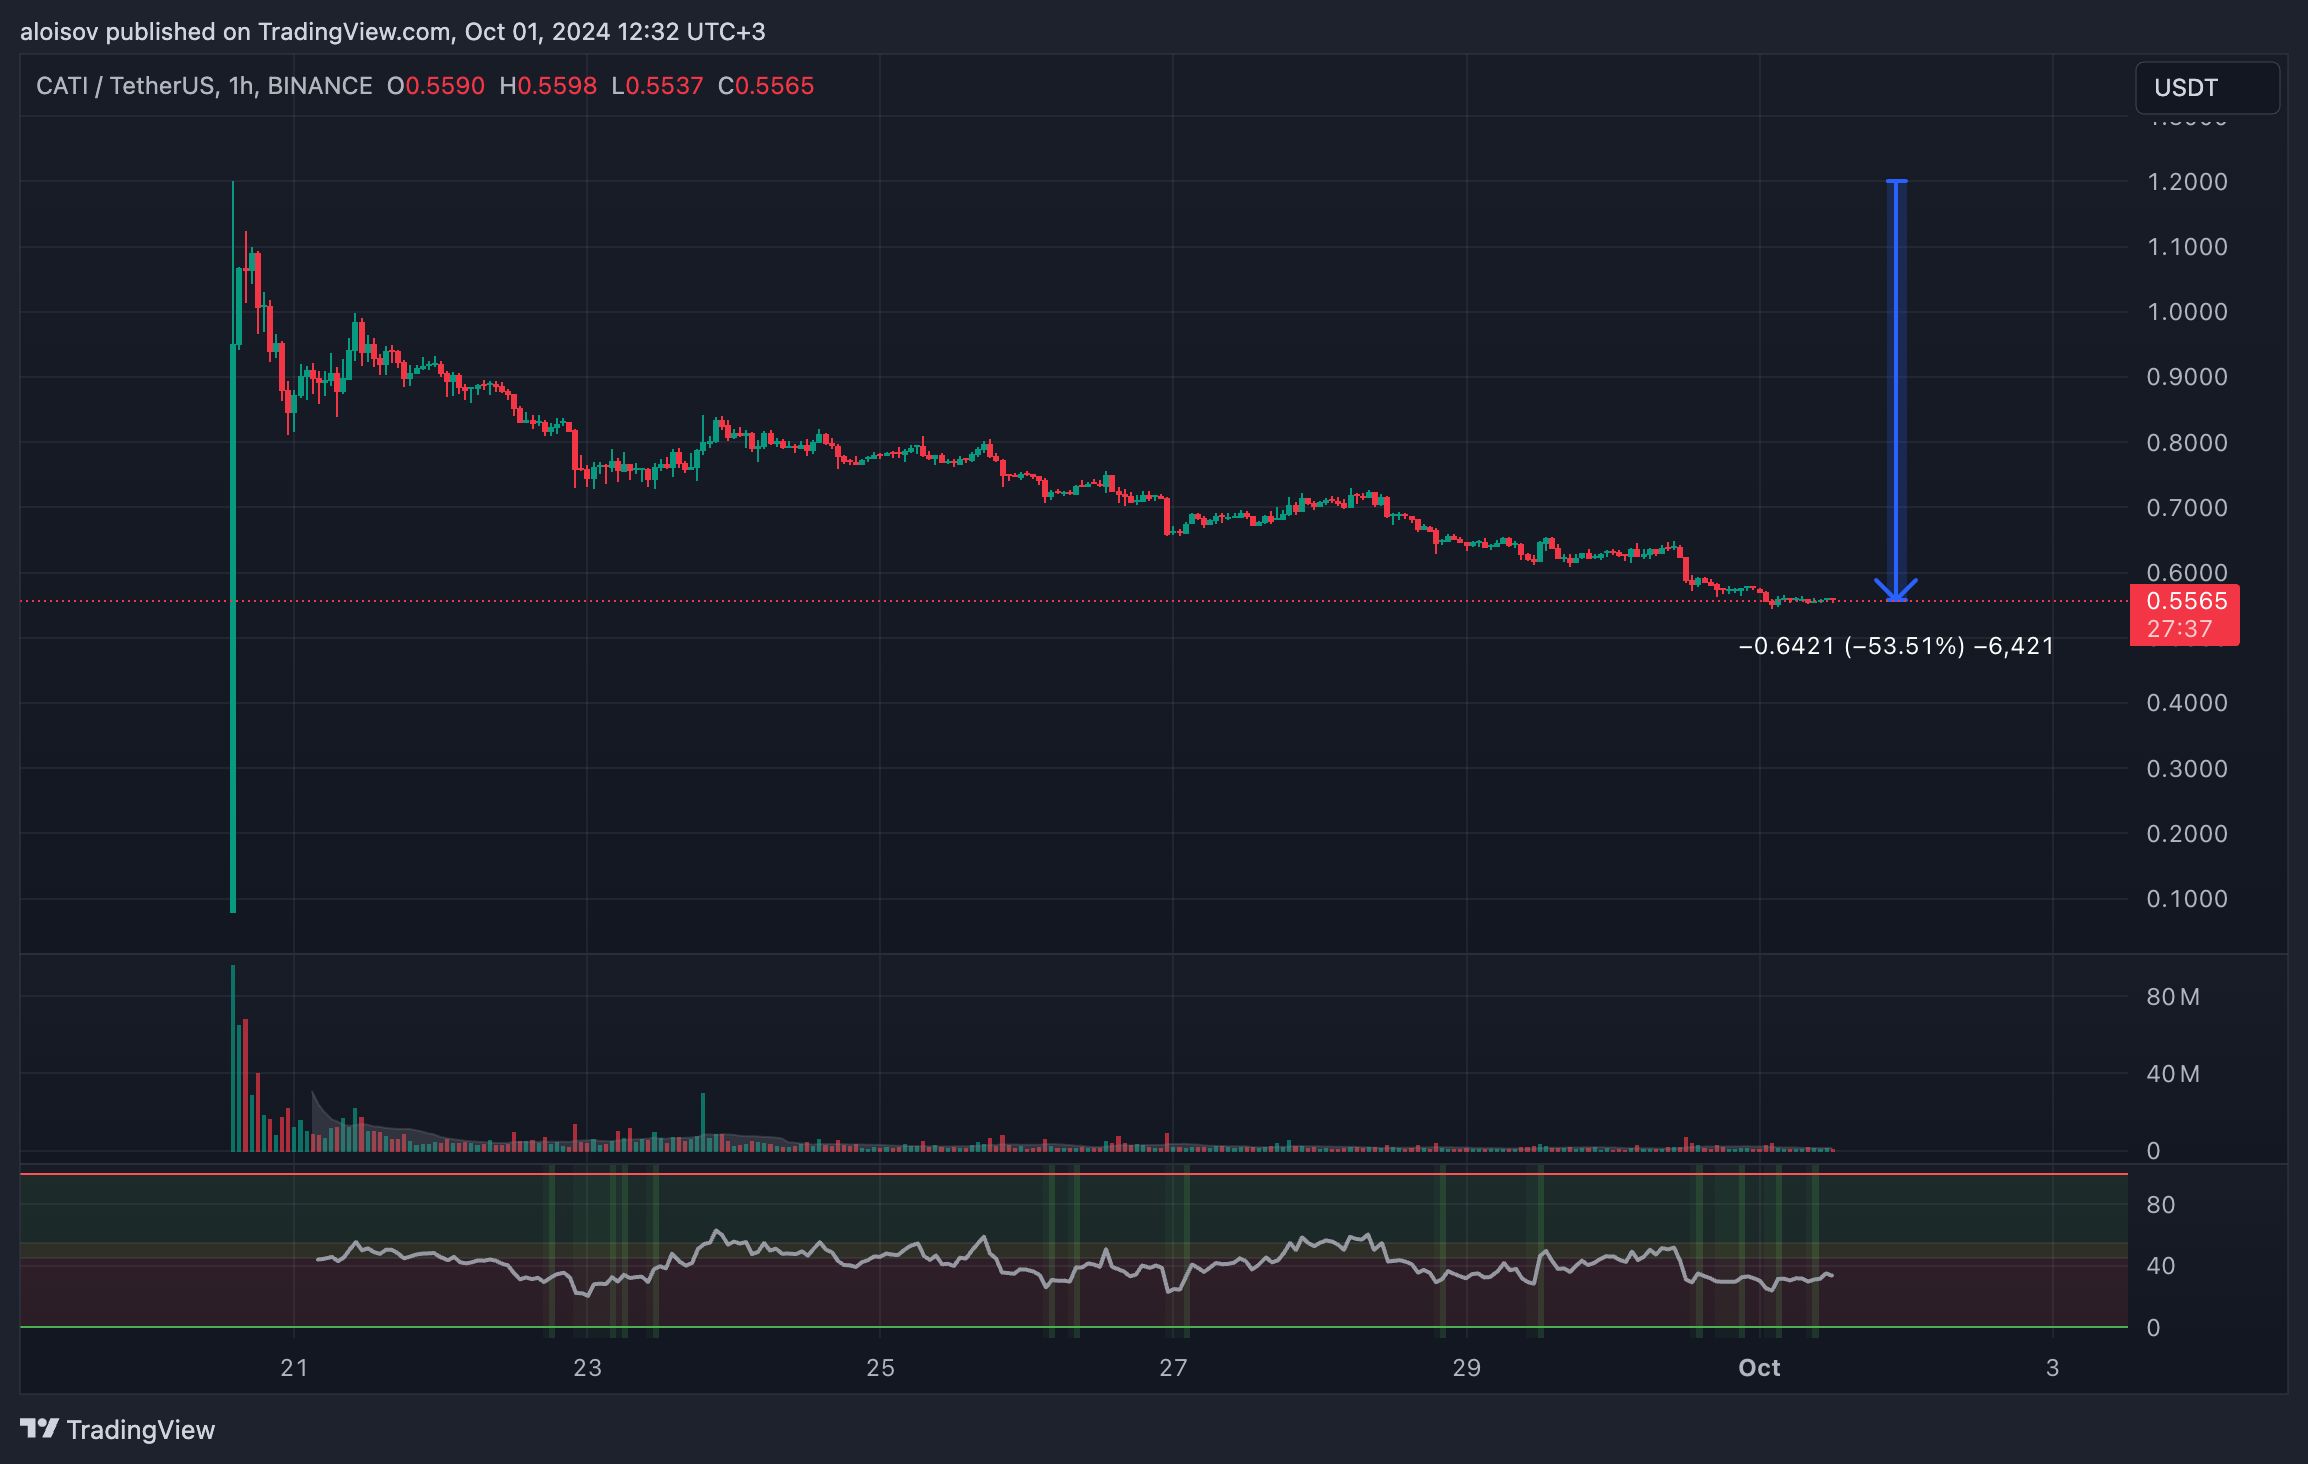This screenshot has width=2308, height=1464.
Task: Click the CATI / TetherUS symbol title
Action: [125, 86]
